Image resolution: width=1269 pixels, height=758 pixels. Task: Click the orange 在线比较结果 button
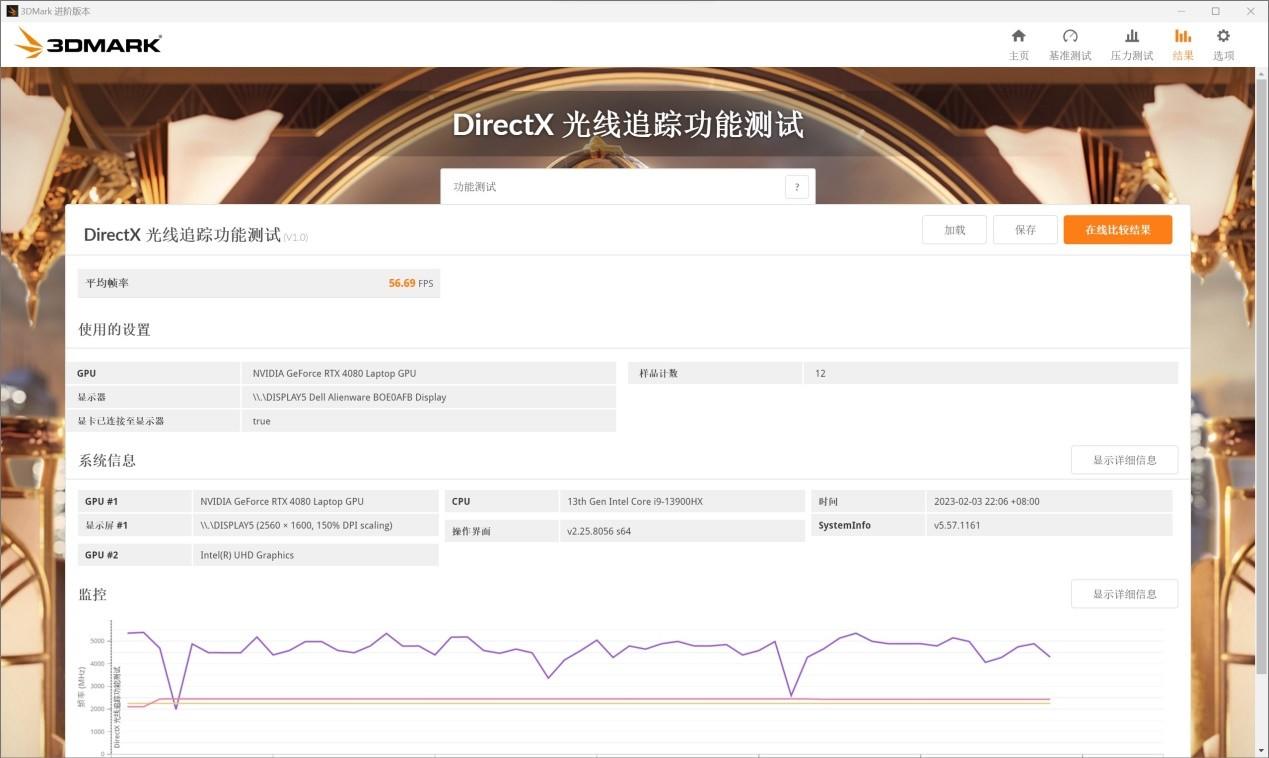point(1117,230)
